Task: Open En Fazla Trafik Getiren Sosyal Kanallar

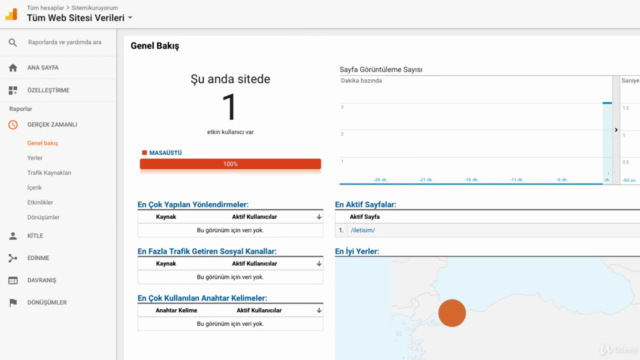Action: pyautogui.click(x=207, y=251)
